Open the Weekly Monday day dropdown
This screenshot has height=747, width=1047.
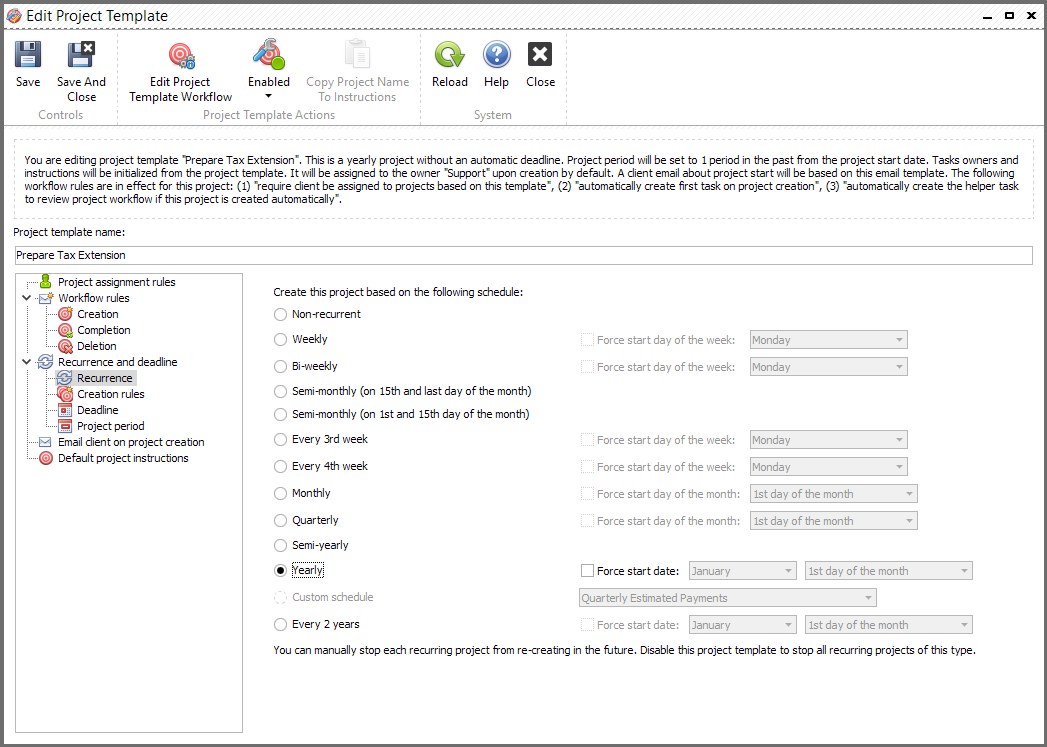tap(829, 340)
